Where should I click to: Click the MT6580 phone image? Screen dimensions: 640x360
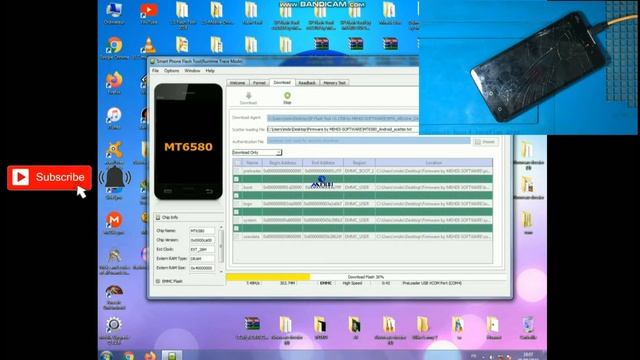tap(188, 142)
